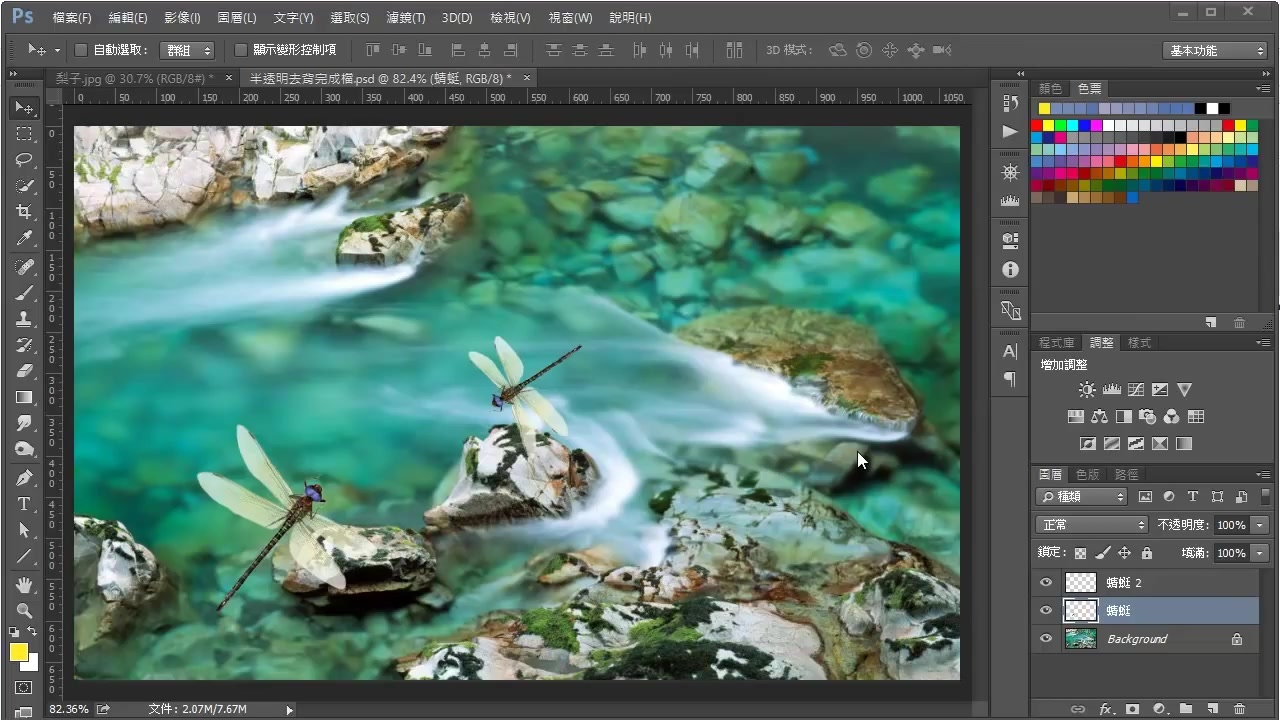Select the Pen tool
This screenshot has height=720, width=1280.
tap(25, 478)
